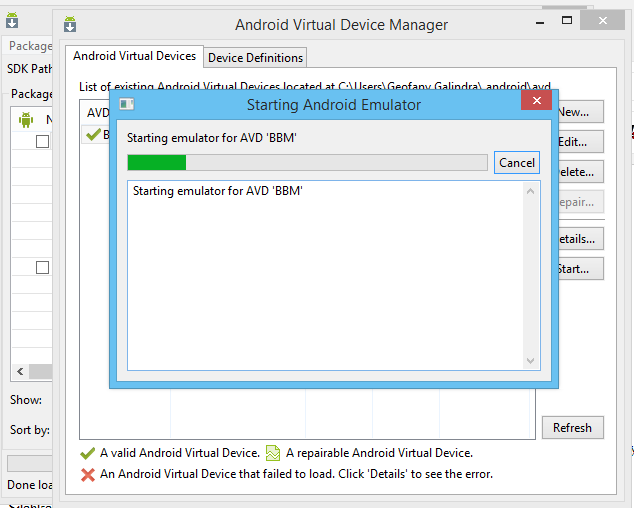The image size is (634, 508).
Task: Cancel the emulator startup
Action: pyautogui.click(x=517, y=163)
